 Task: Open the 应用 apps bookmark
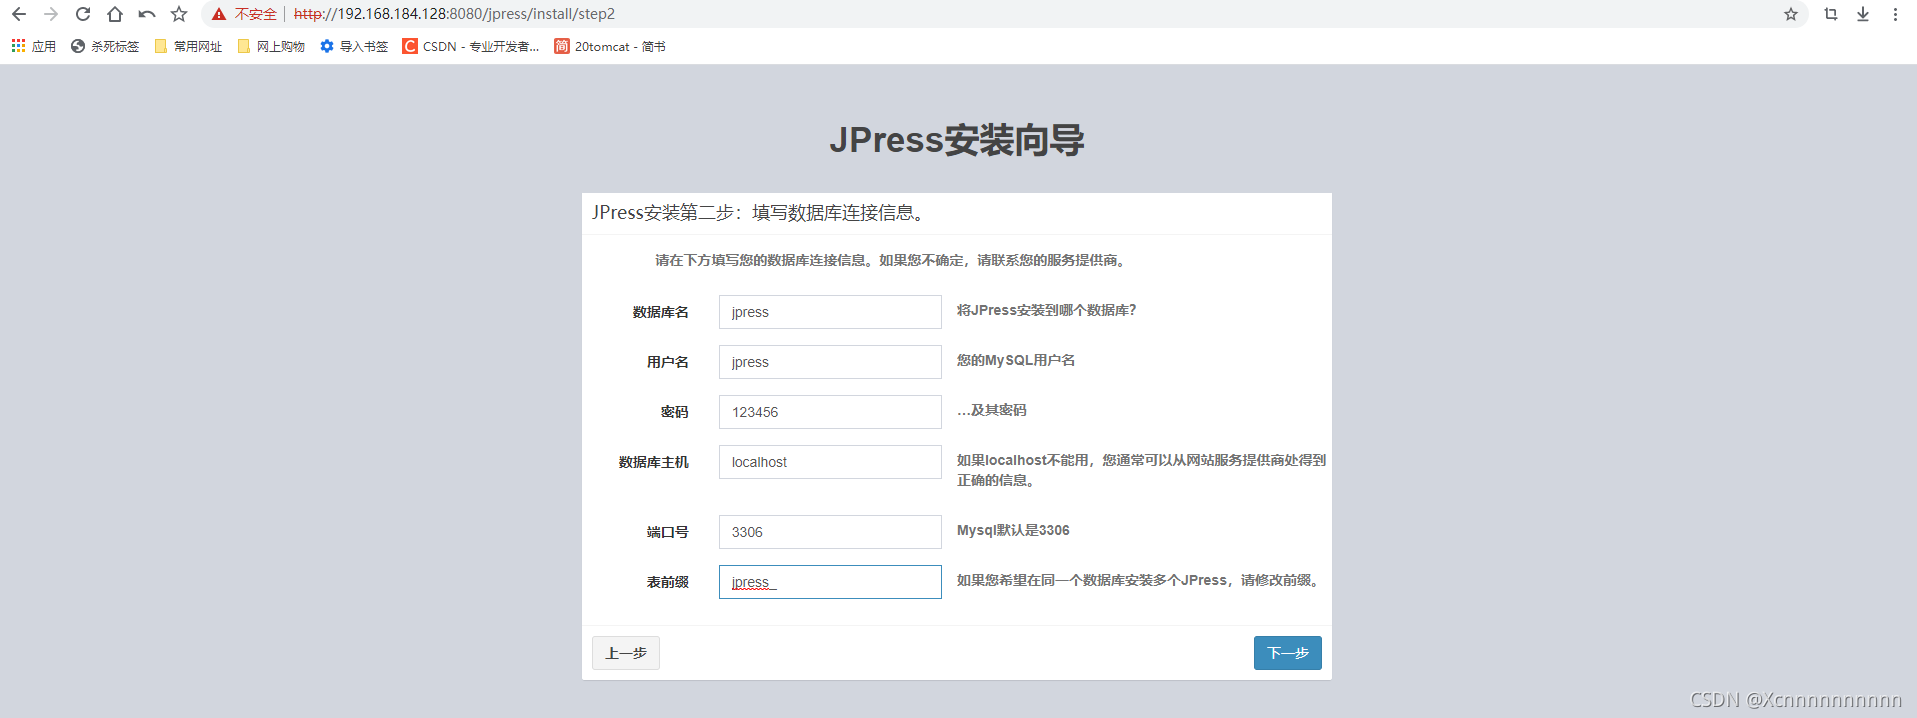[x=33, y=46]
